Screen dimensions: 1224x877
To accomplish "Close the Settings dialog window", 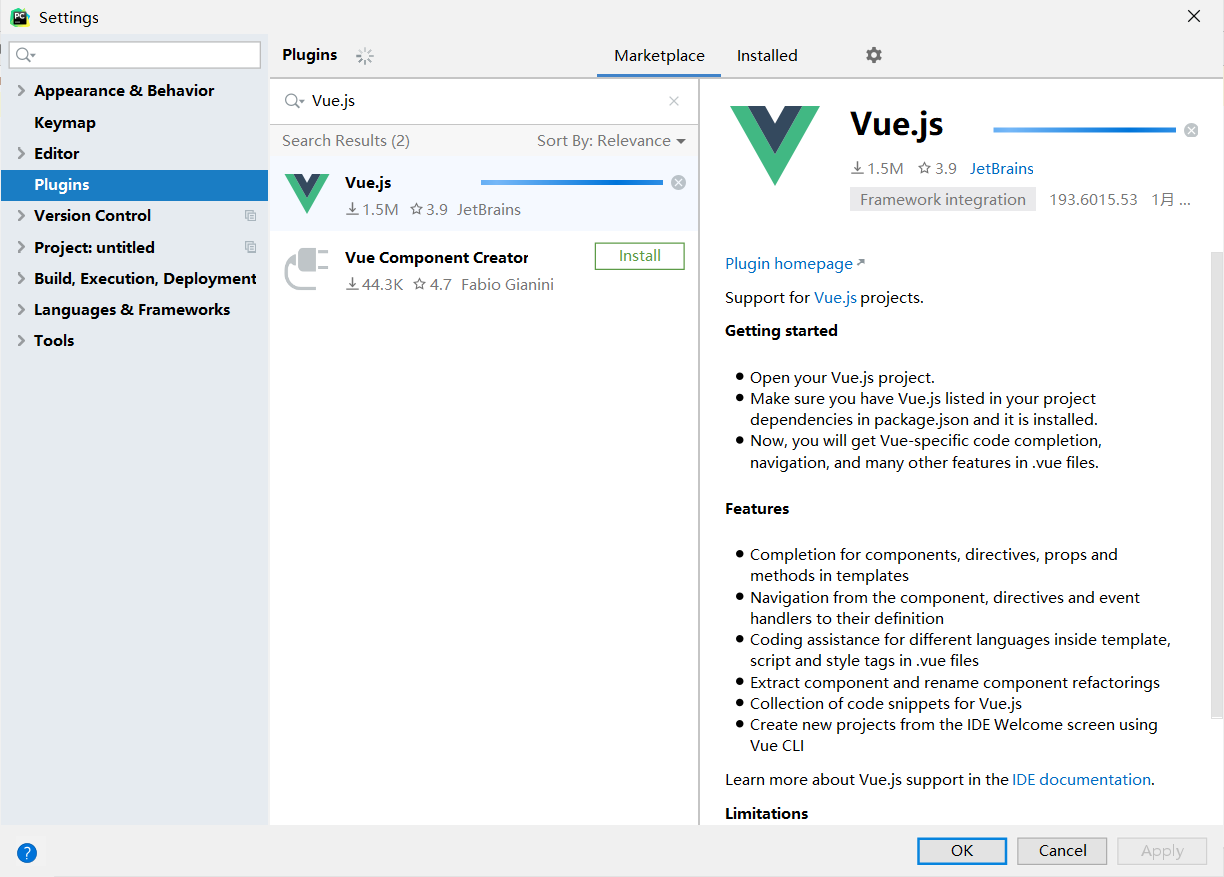I will [1194, 16].
